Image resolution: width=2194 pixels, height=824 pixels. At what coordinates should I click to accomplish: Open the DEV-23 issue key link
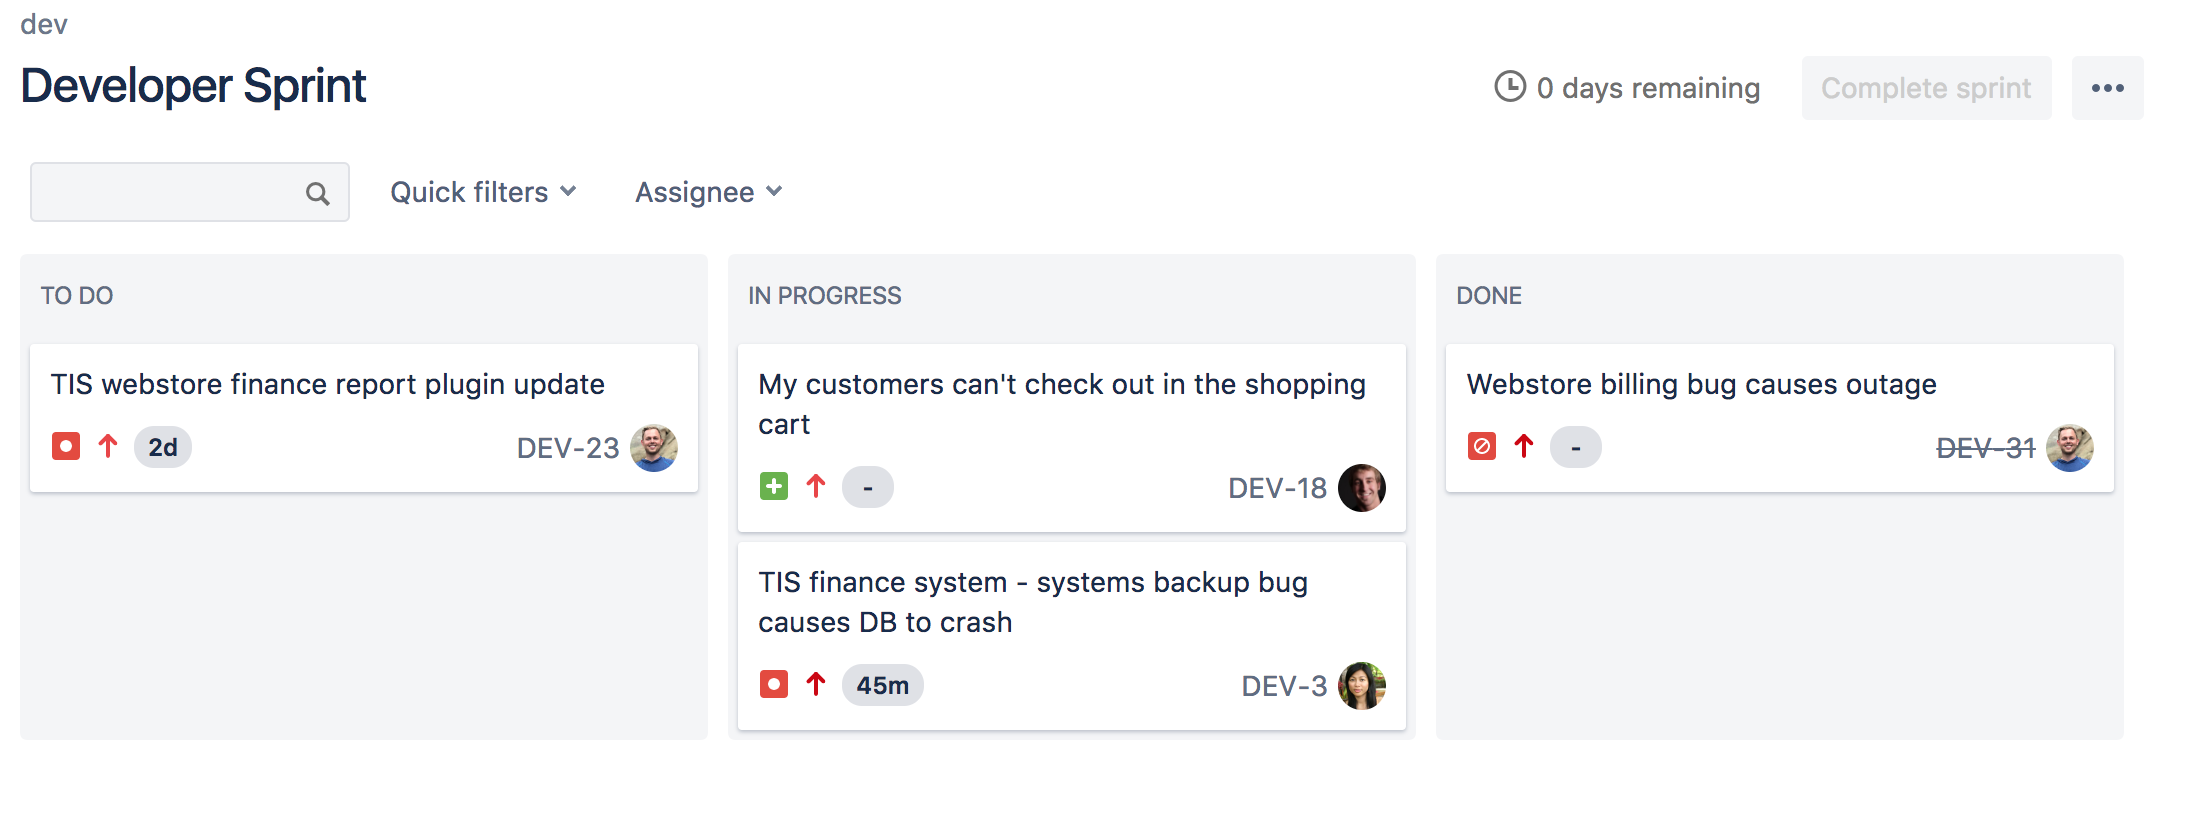pyautogui.click(x=567, y=448)
